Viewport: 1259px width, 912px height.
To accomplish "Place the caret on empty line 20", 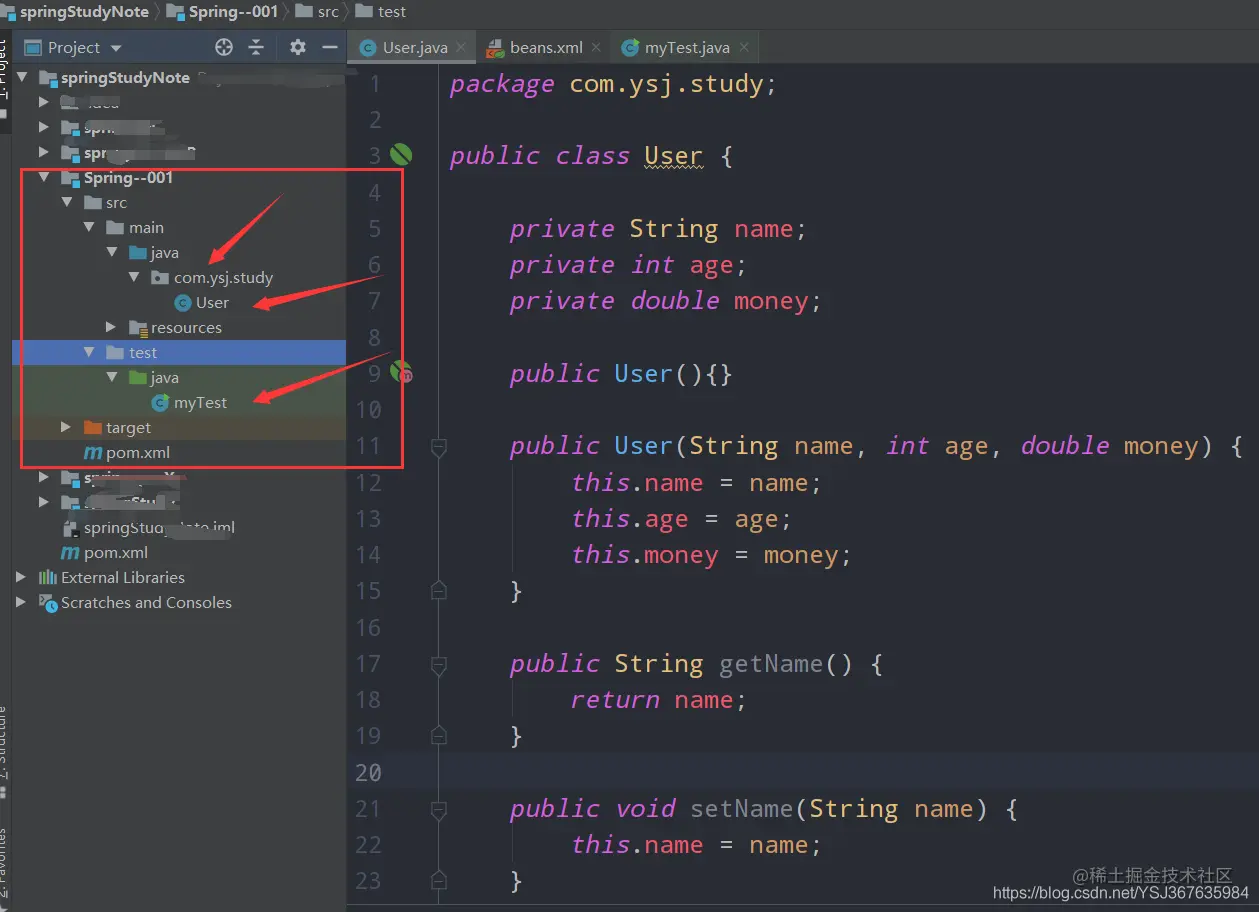I will (803, 772).
